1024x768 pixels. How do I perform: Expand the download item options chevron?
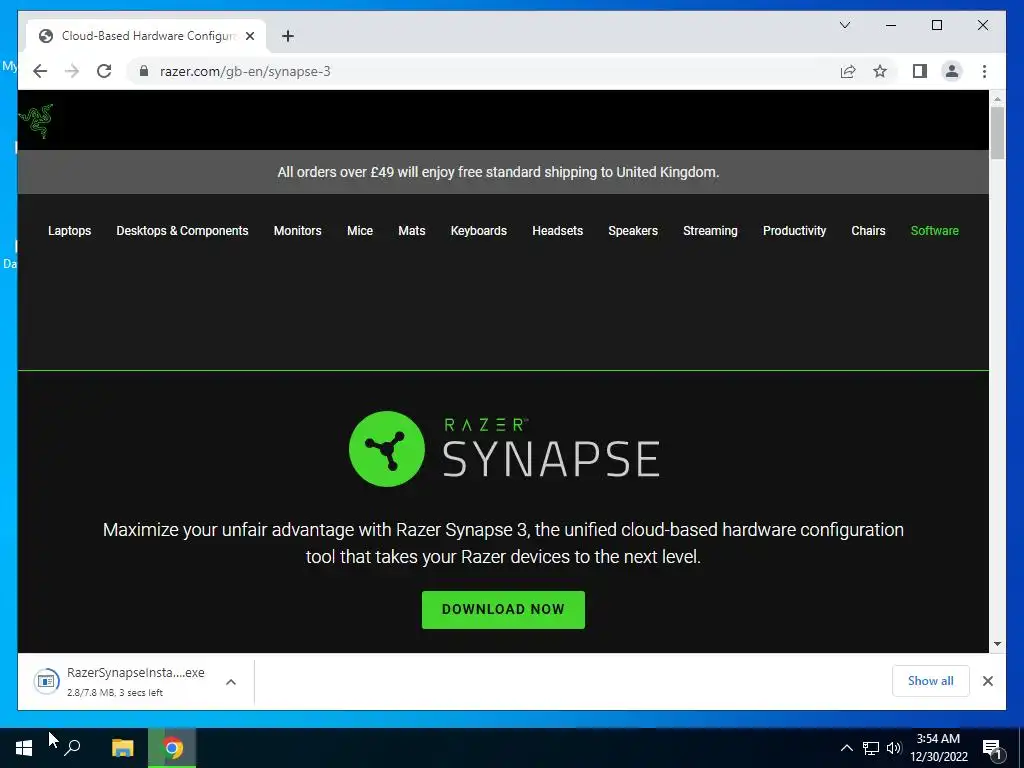231,682
